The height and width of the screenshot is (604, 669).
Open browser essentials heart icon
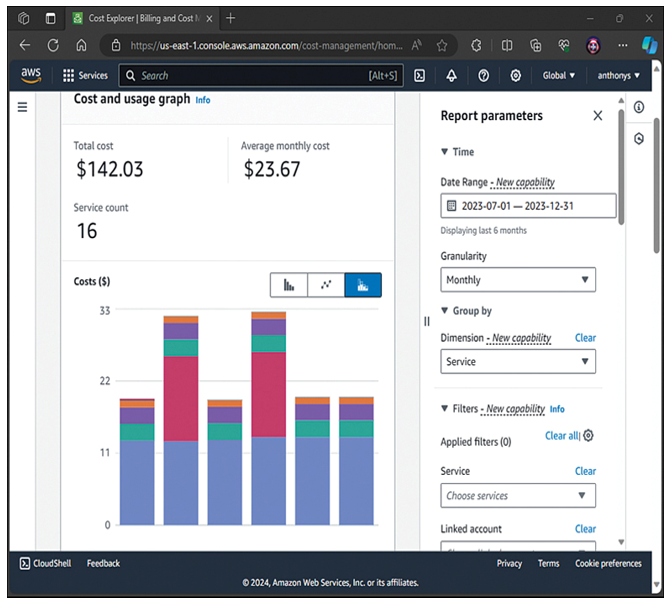pos(564,45)
